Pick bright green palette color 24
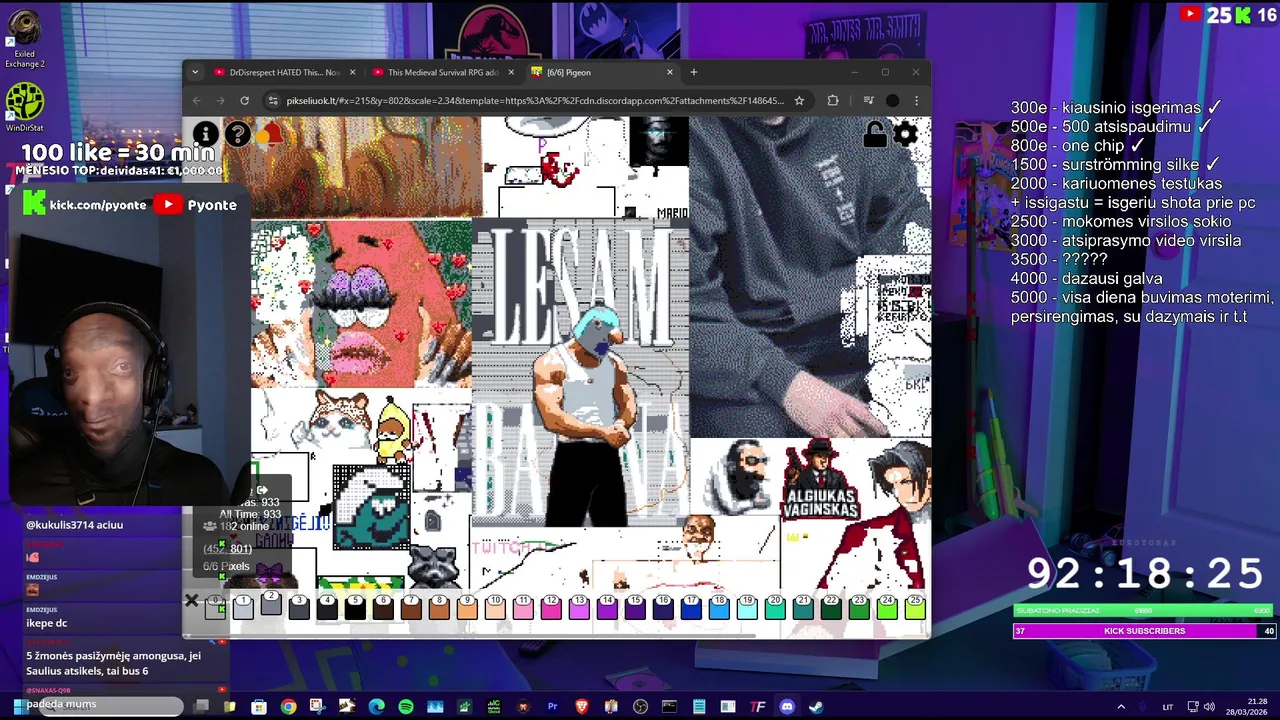Screen dimensions: 1280x720 pyautogui.click(x=887, y=607)
